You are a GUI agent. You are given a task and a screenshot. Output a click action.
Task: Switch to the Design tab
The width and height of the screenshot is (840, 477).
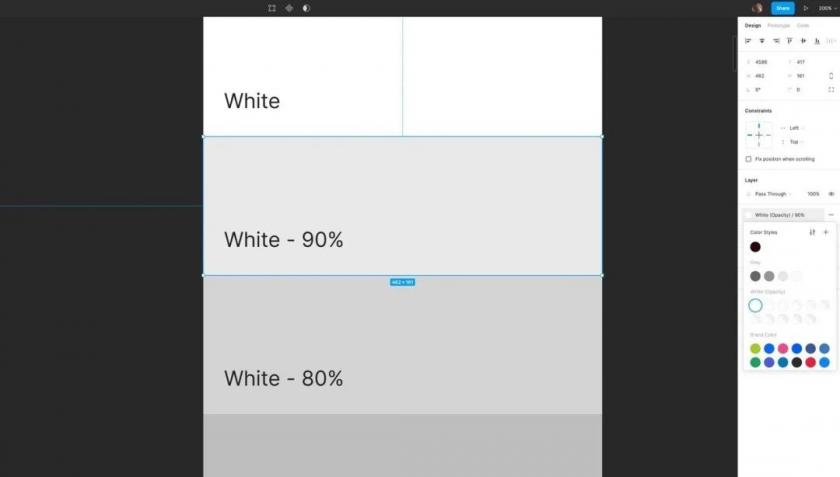pos(753,26)
